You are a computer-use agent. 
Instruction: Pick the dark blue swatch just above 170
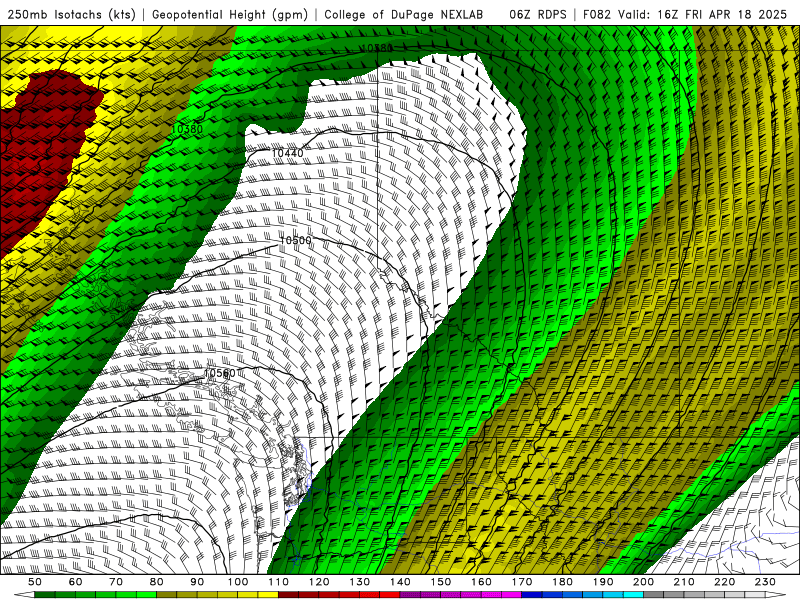[532, 595]
